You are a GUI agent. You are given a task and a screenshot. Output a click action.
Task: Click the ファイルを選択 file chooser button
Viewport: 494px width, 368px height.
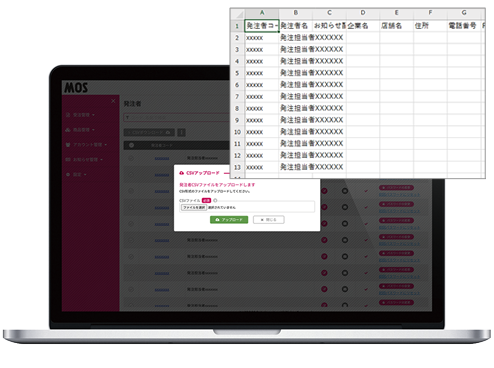[194, 207]
